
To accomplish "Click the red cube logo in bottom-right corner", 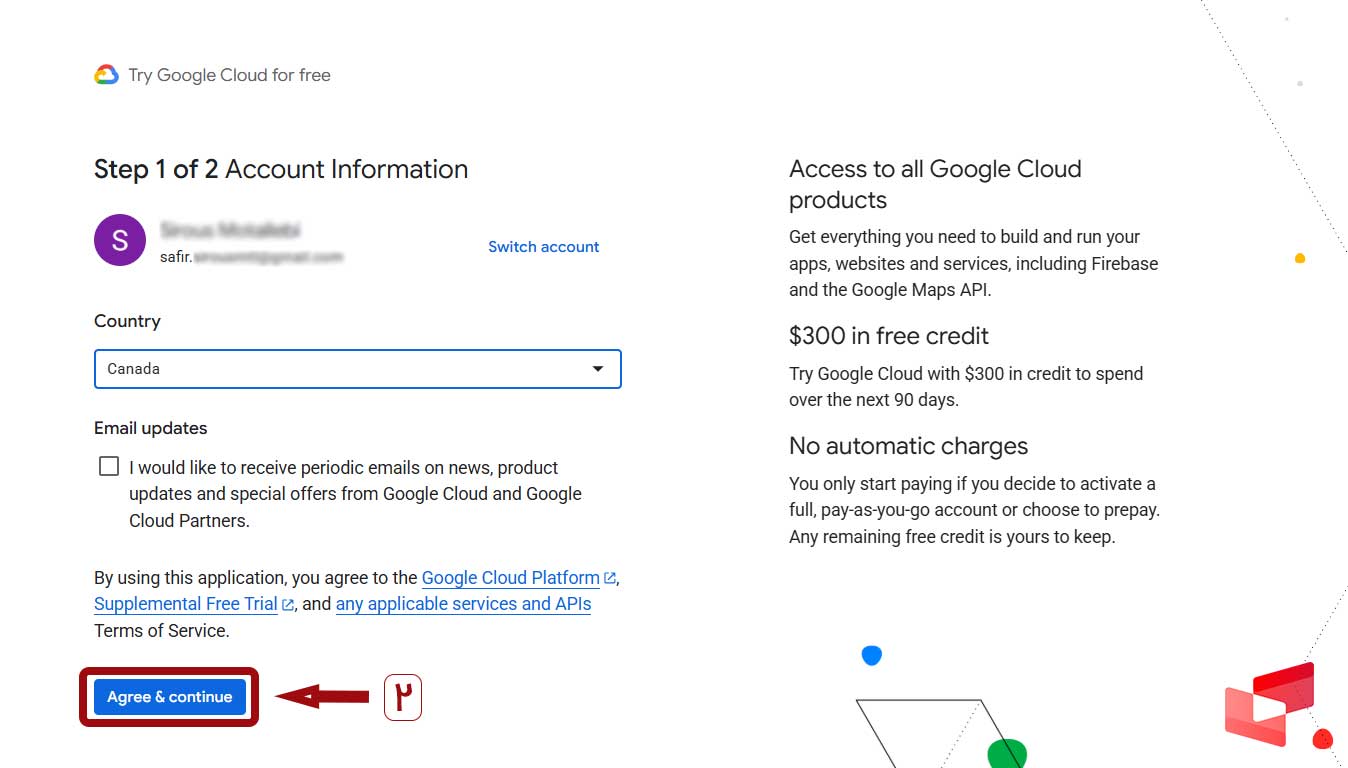I will pyautogui.click(x=1269, y=705).
